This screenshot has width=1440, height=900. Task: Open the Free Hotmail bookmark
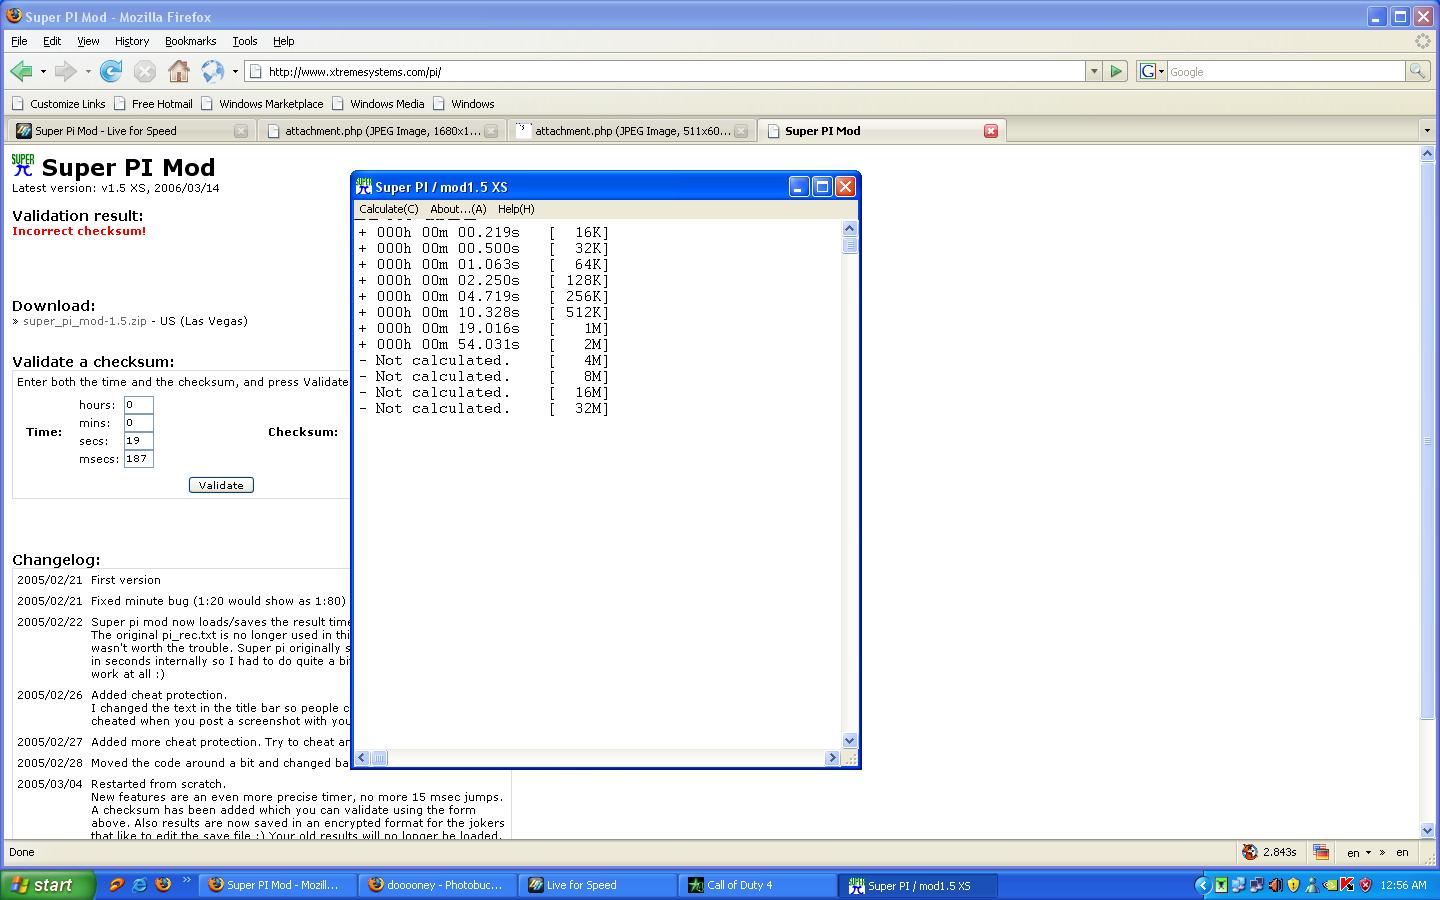coord(153,104)
